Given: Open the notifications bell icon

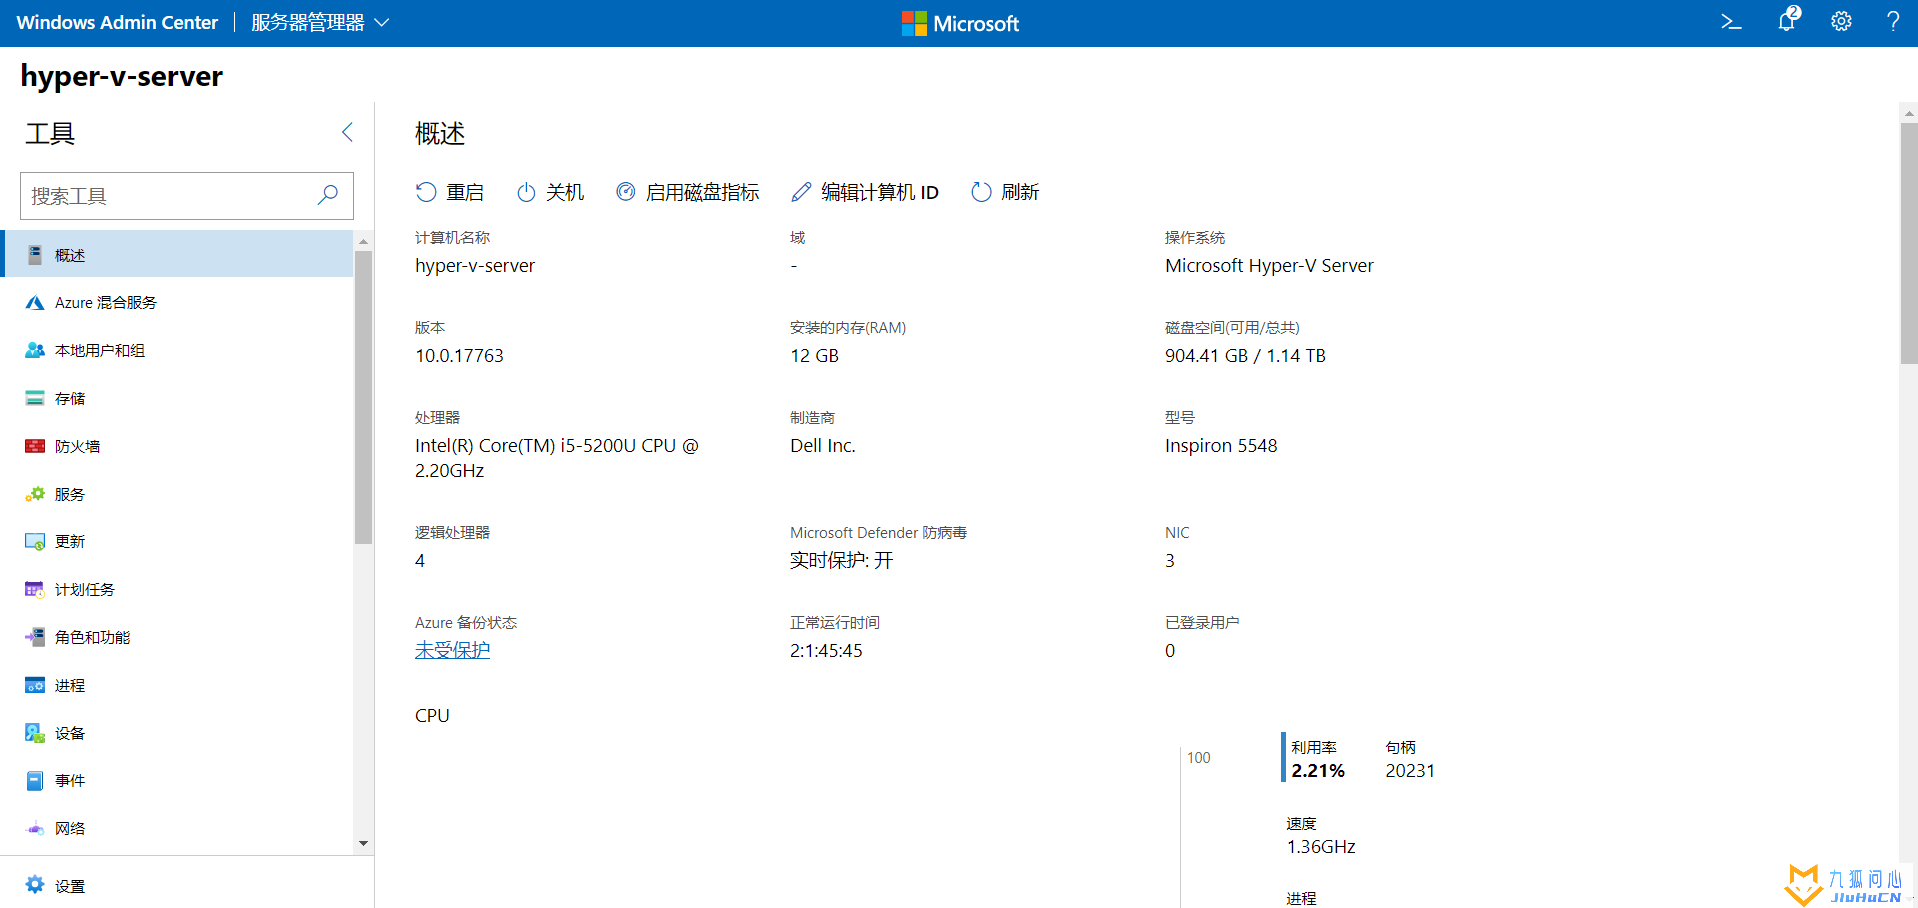Looking at the screenshot, I should (x=1788, y=20).
